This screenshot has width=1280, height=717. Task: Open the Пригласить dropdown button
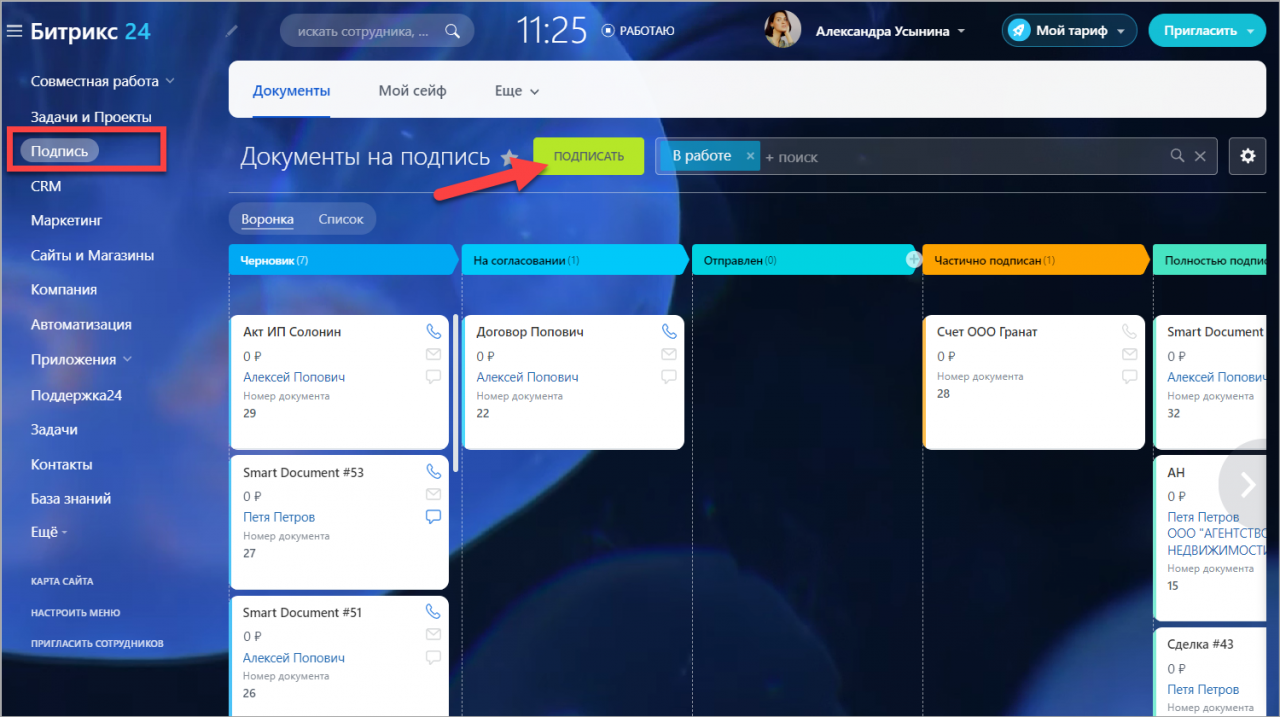[x=1250, y=31]
